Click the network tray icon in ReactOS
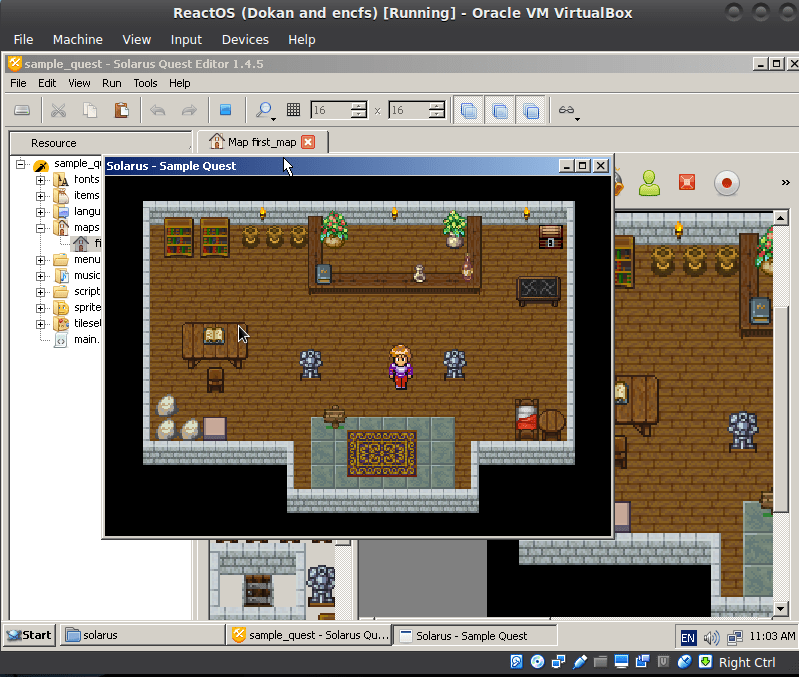The height and width of the screenshot is (677, 799). 735,637
